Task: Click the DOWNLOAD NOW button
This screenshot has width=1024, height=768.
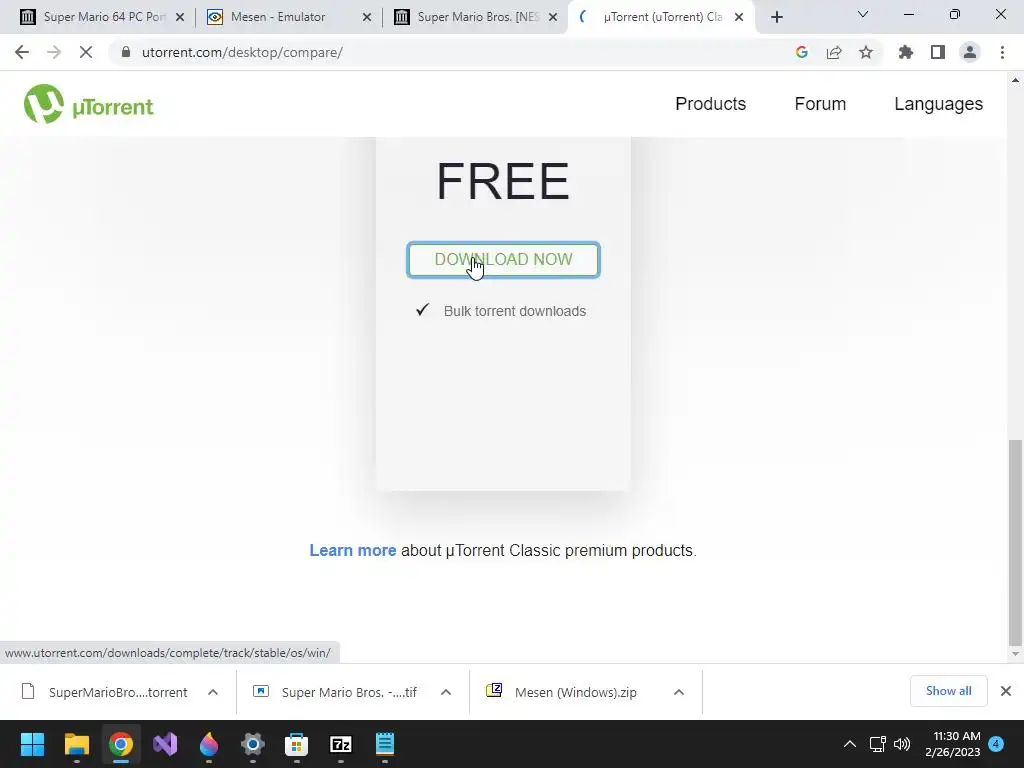Action: click(504, 260)
